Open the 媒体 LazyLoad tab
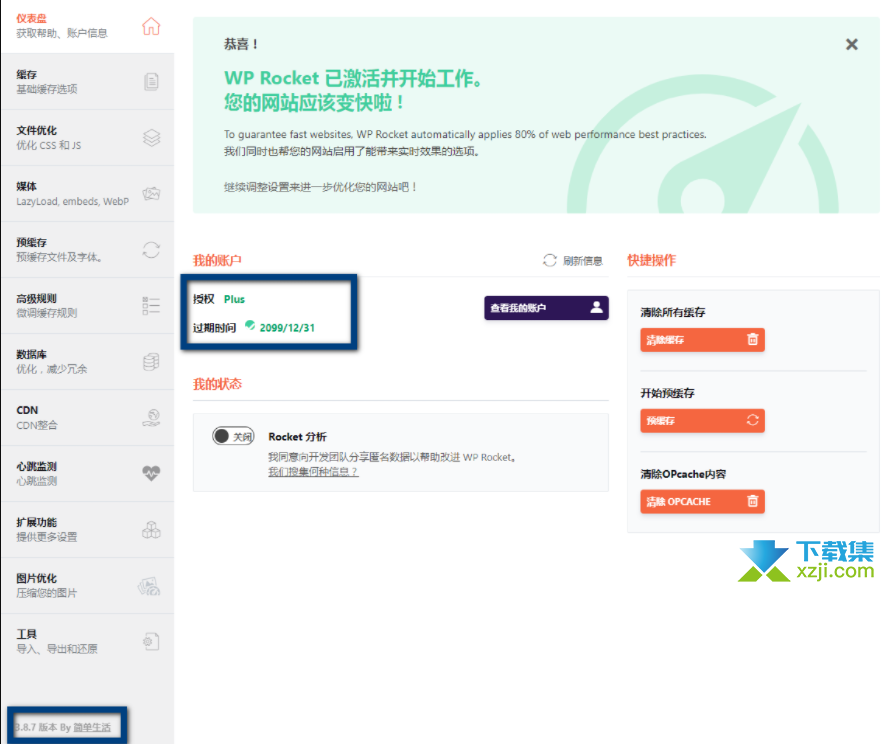Viewport: 892px width, 744px height. point(88,193)
